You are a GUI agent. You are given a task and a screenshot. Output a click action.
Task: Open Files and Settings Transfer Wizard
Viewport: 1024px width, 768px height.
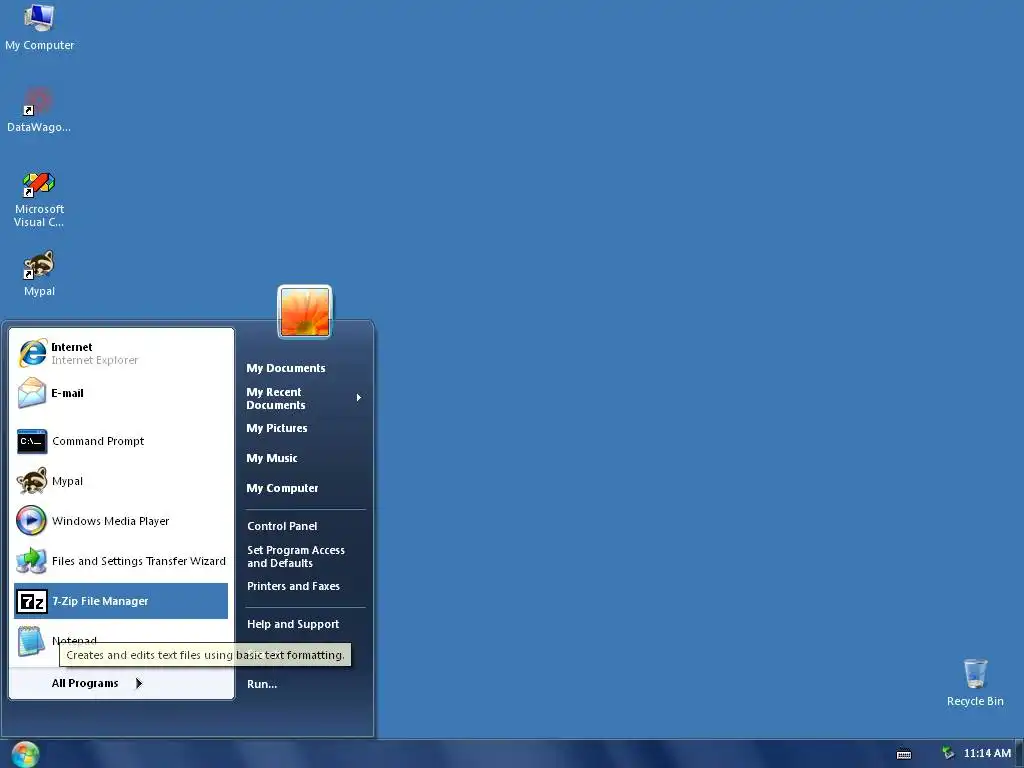121,561
